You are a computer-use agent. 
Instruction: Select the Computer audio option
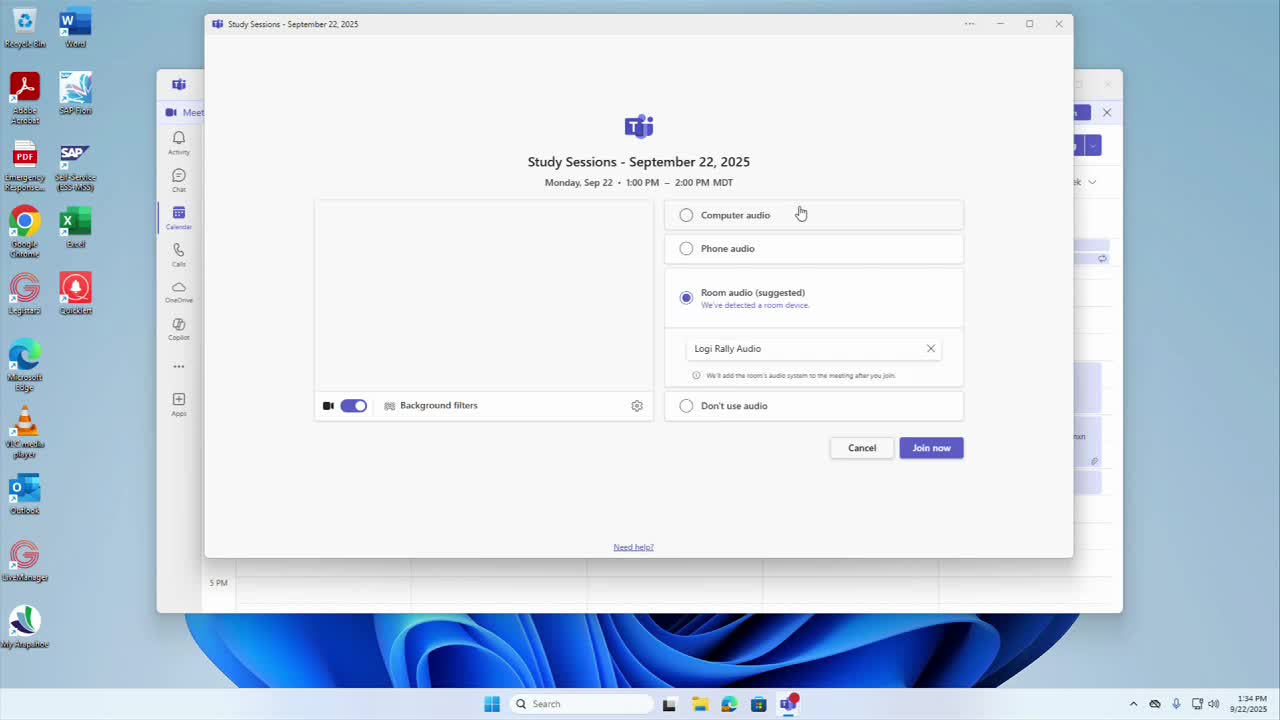point(686,215)
